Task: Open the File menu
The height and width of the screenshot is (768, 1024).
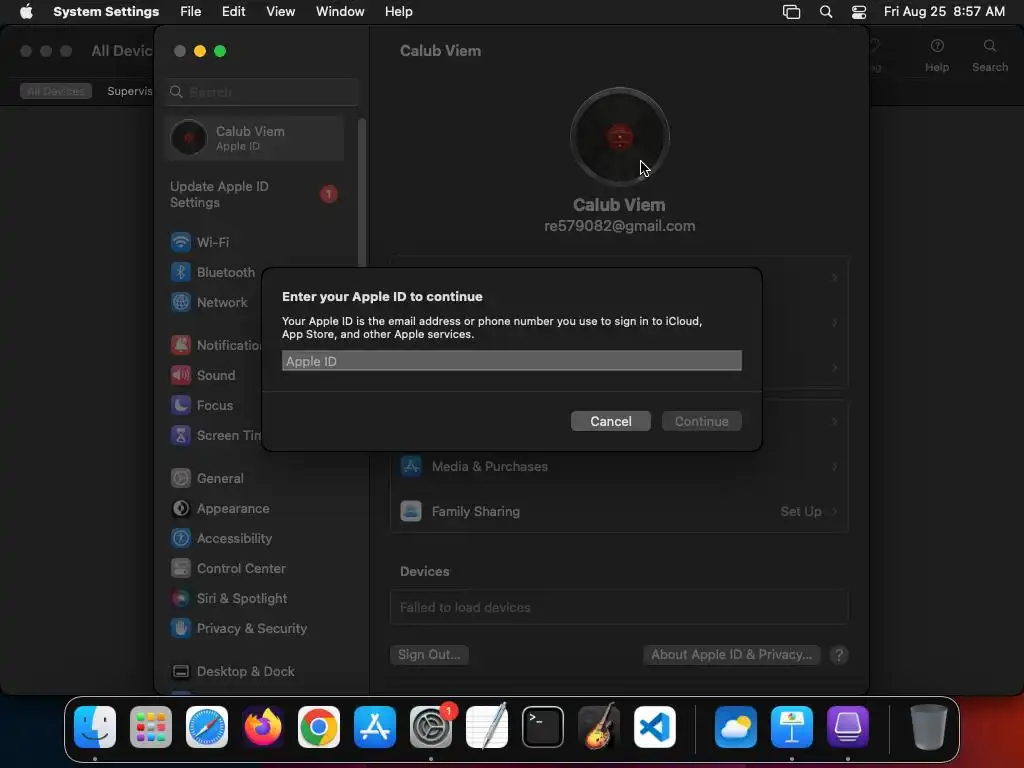Action: (191, 12)
